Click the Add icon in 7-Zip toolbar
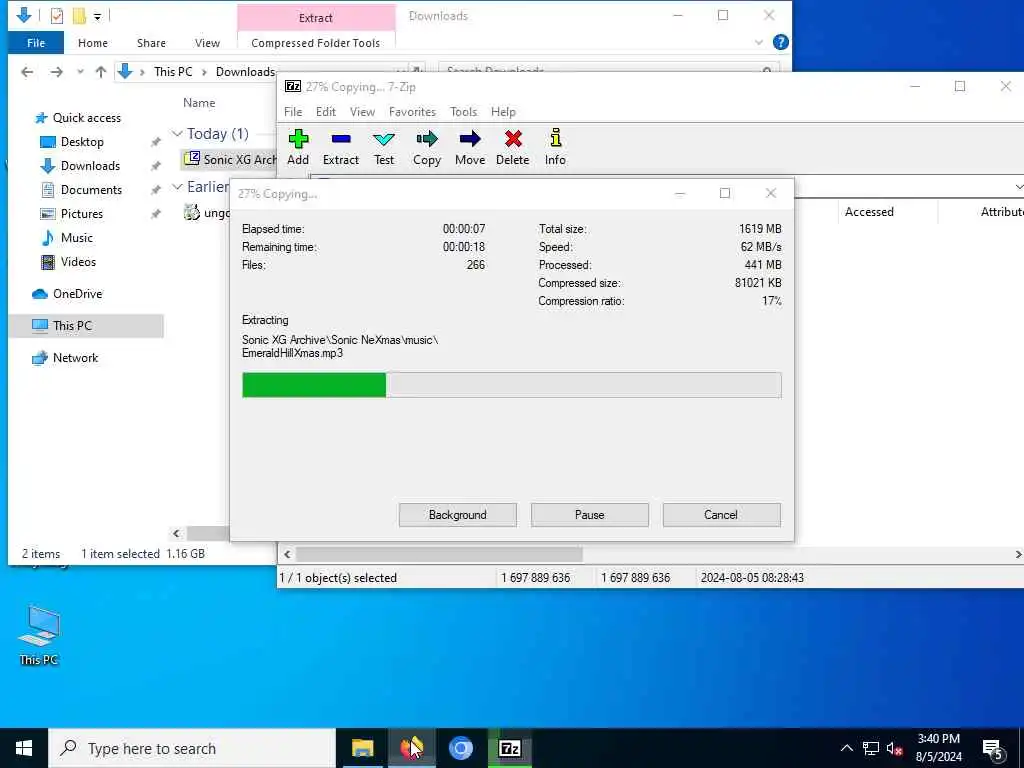1024x768 pixels. (x=298, y=148)
